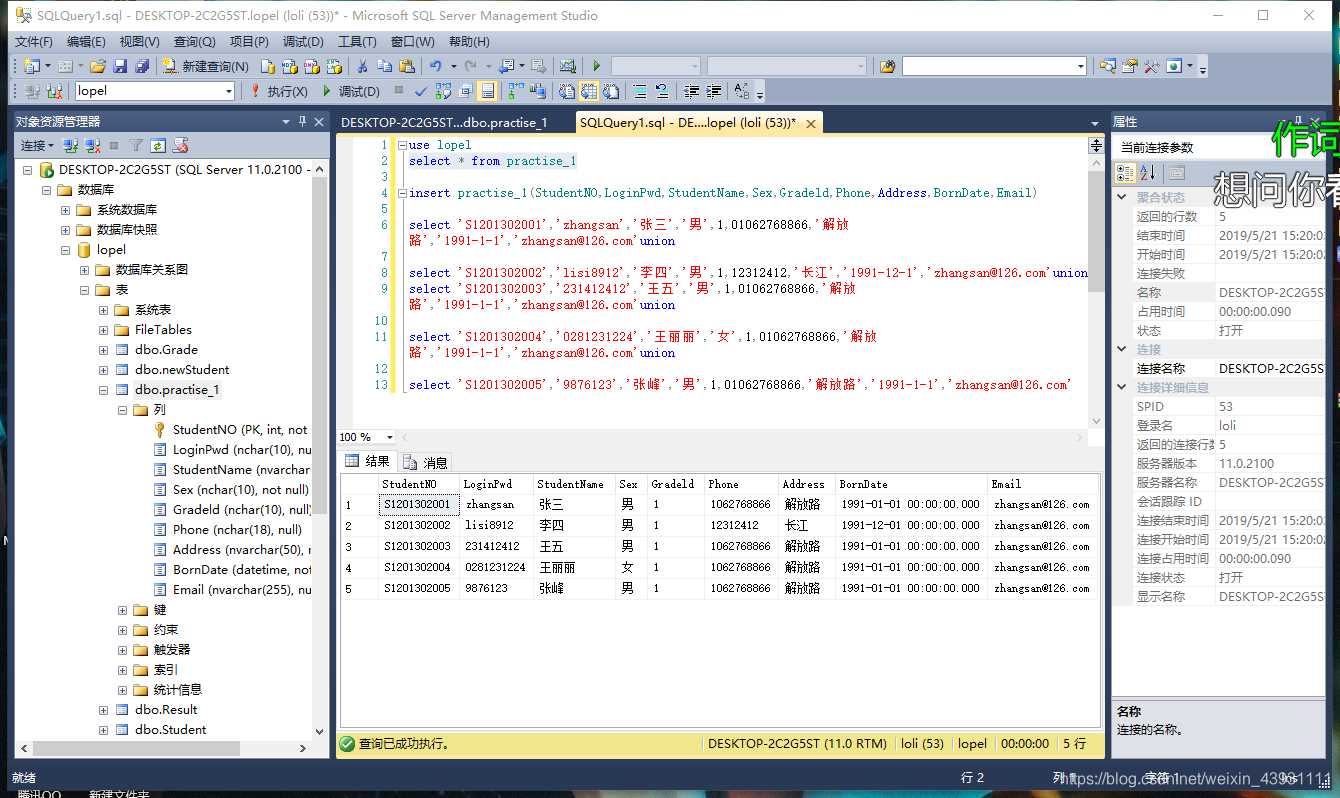Execute the query with 执行(X)
The height and width of the screenshot is (798, 1340).
coord(279,91)
